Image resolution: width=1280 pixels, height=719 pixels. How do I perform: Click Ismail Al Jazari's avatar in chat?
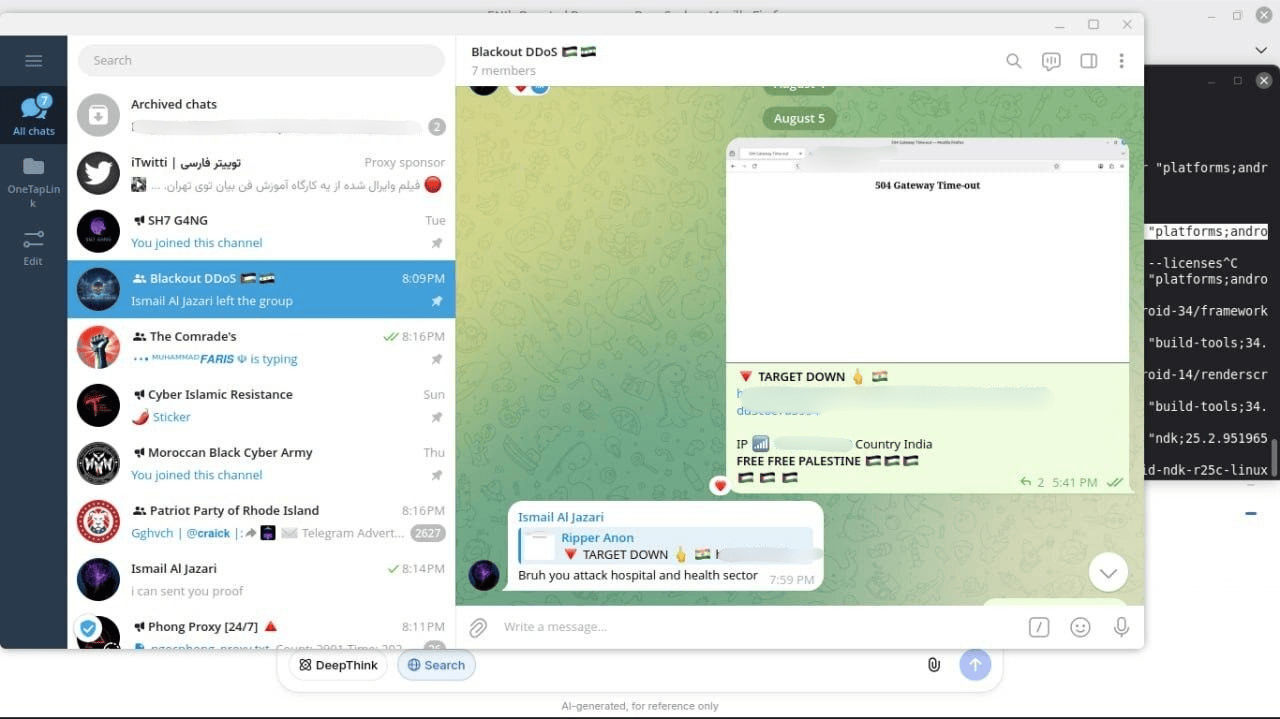click(484, 575)
